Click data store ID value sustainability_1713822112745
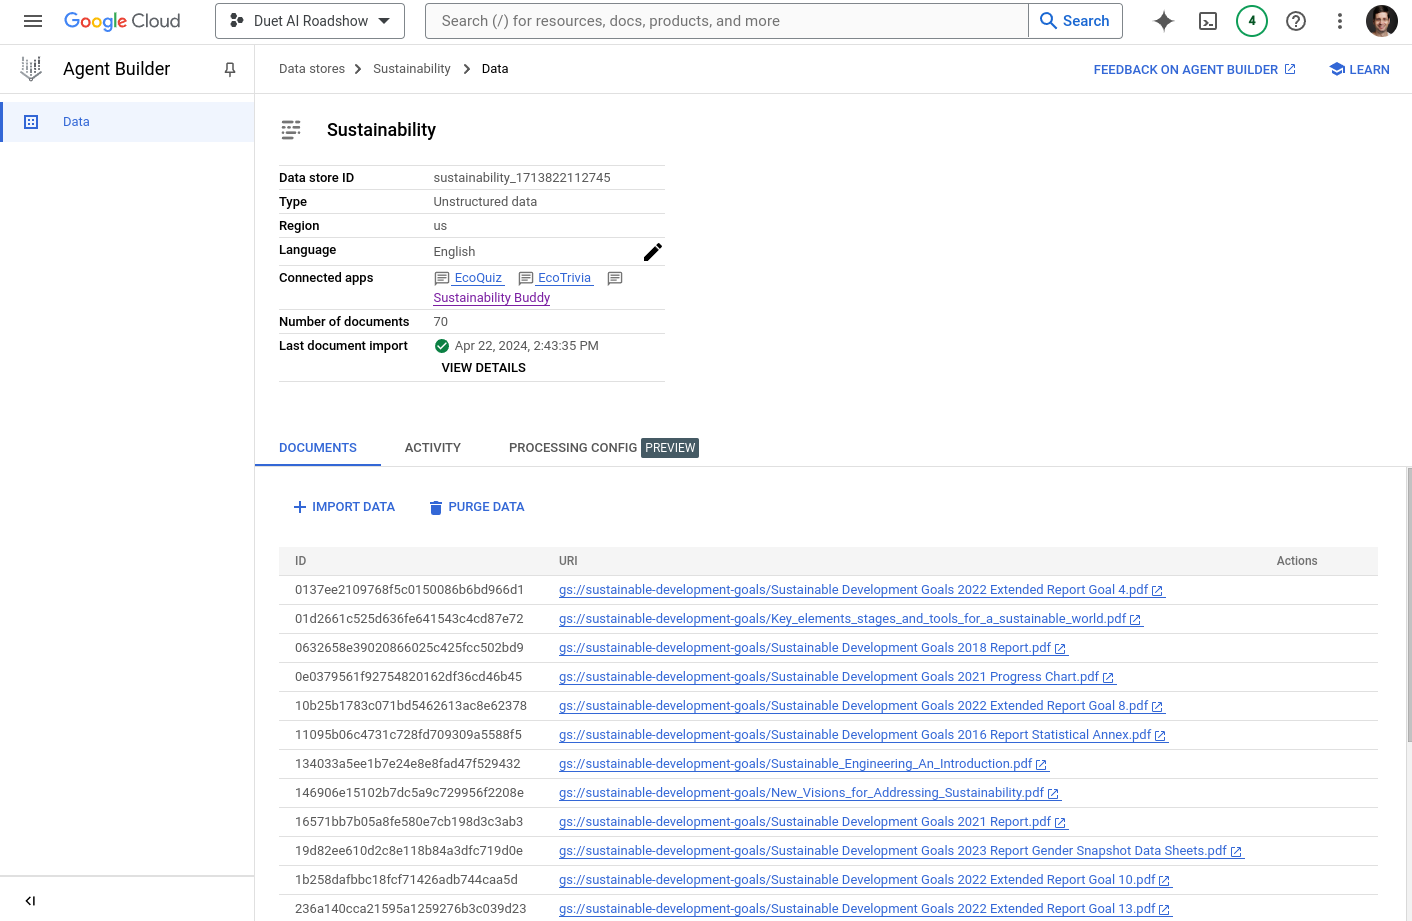Image resolution: width=1412 pixels, height=921 pixels. (522, 178)
